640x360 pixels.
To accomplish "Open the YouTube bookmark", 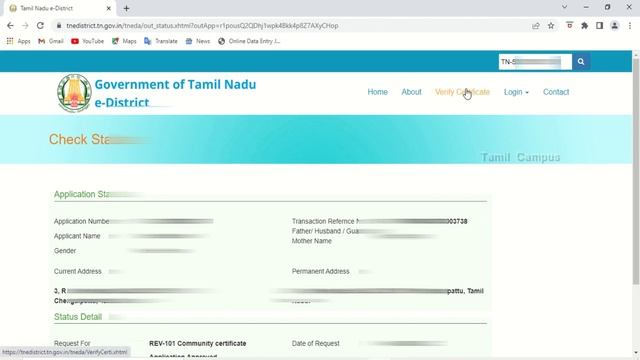I will (x=87, y=41).
